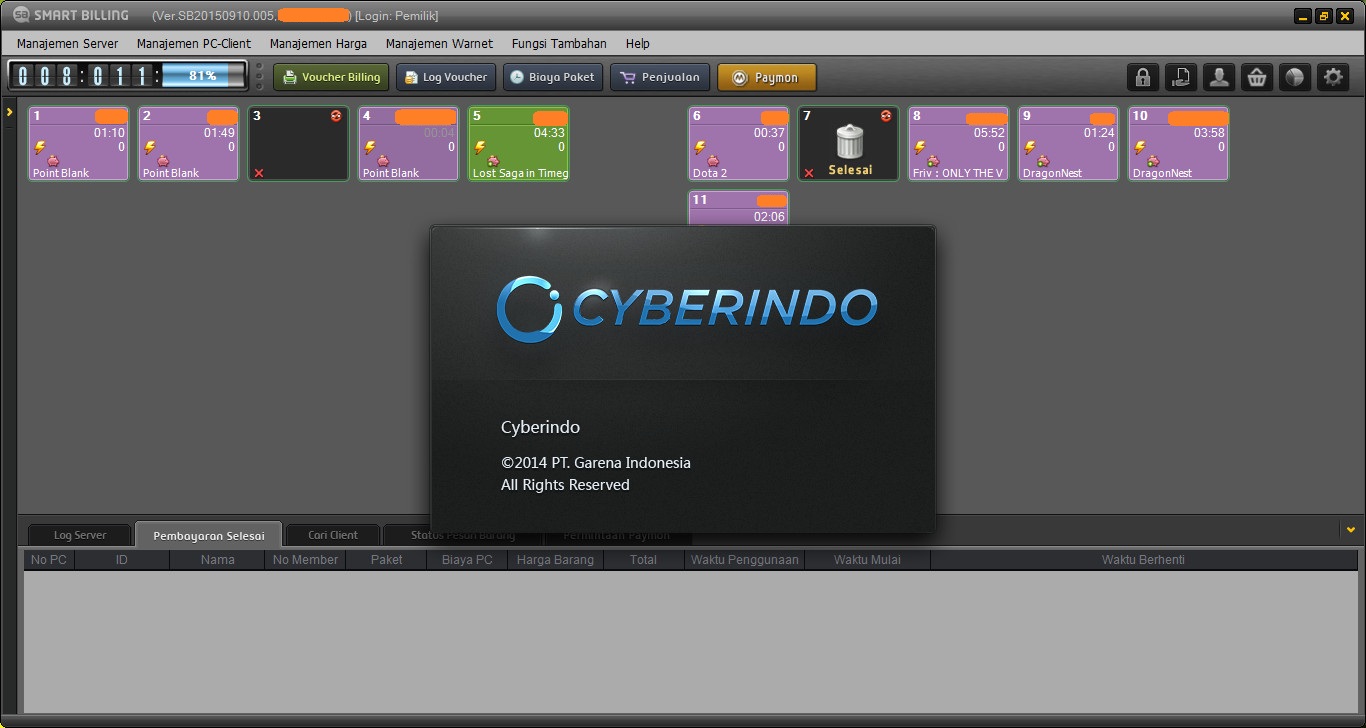Screen dimensions: 1366x728
Task: Select the Dota 2 client tile numbered 6
Action: (738, 143)
